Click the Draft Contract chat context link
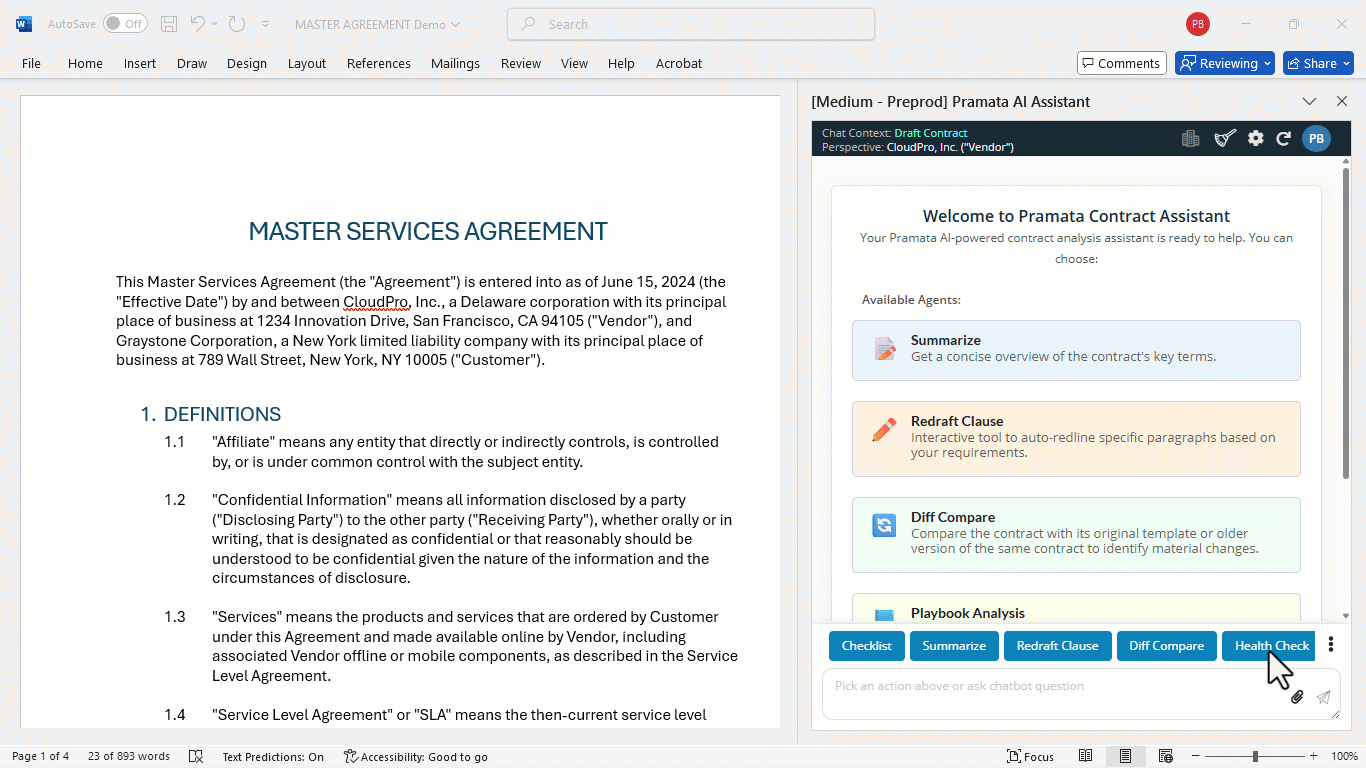 click(931, 133)
